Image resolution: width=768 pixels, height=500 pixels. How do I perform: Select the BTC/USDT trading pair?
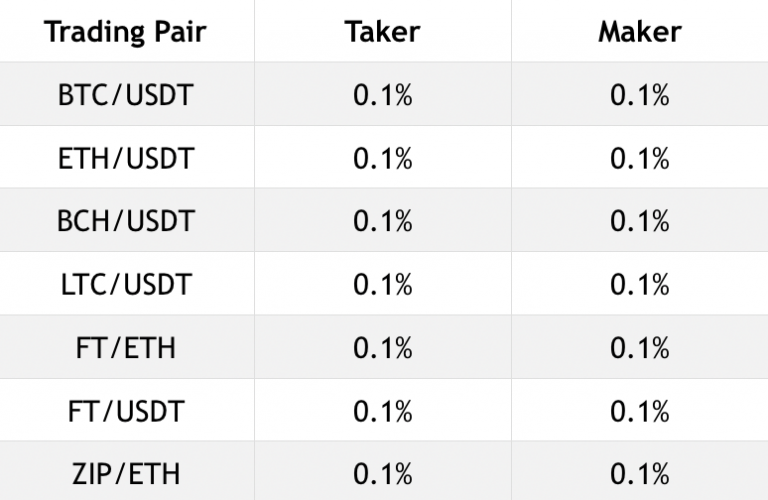125,95
